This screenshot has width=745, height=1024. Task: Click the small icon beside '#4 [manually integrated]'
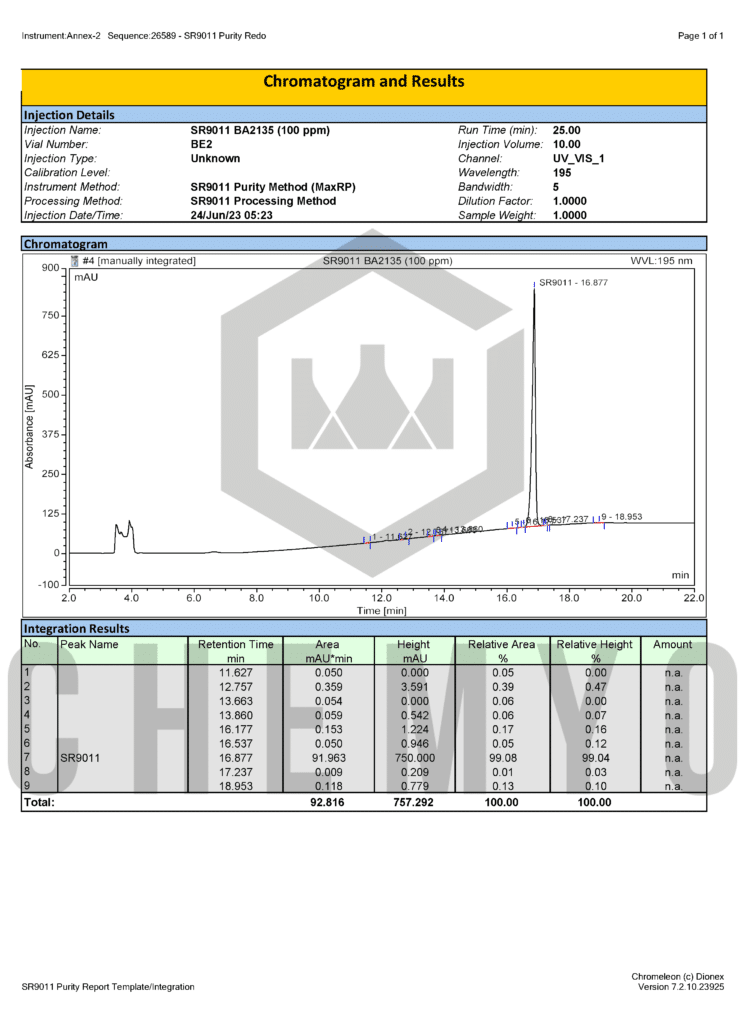pyautogui.click(x=74, y=261)
